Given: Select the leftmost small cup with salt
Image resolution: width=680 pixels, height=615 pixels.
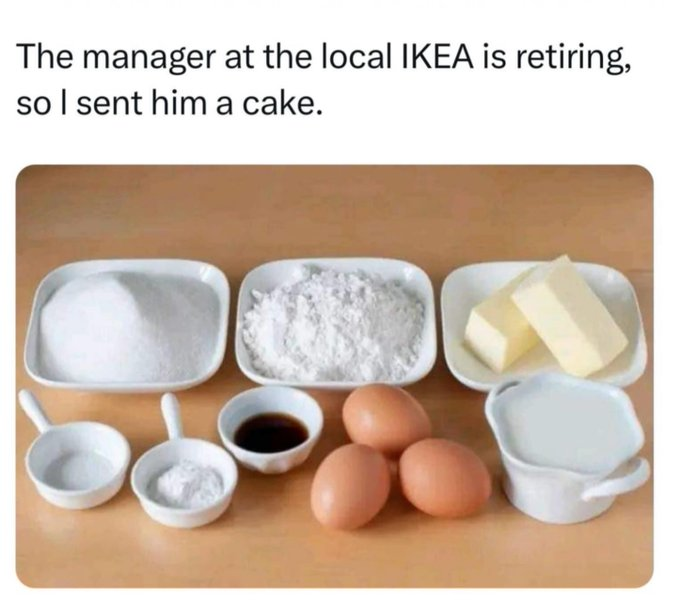Looking at the screenshot, I should point(78,464).
